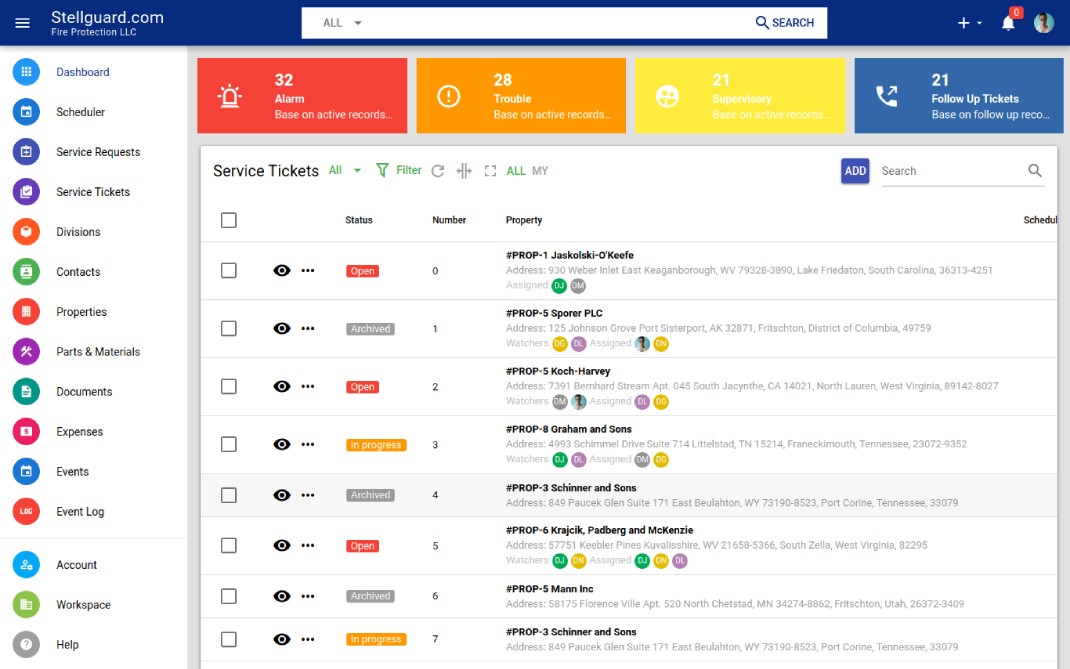Open the Service Tickets All status dropdown
This screenshot has width=1070, height=669.
(x=345, y=171)
